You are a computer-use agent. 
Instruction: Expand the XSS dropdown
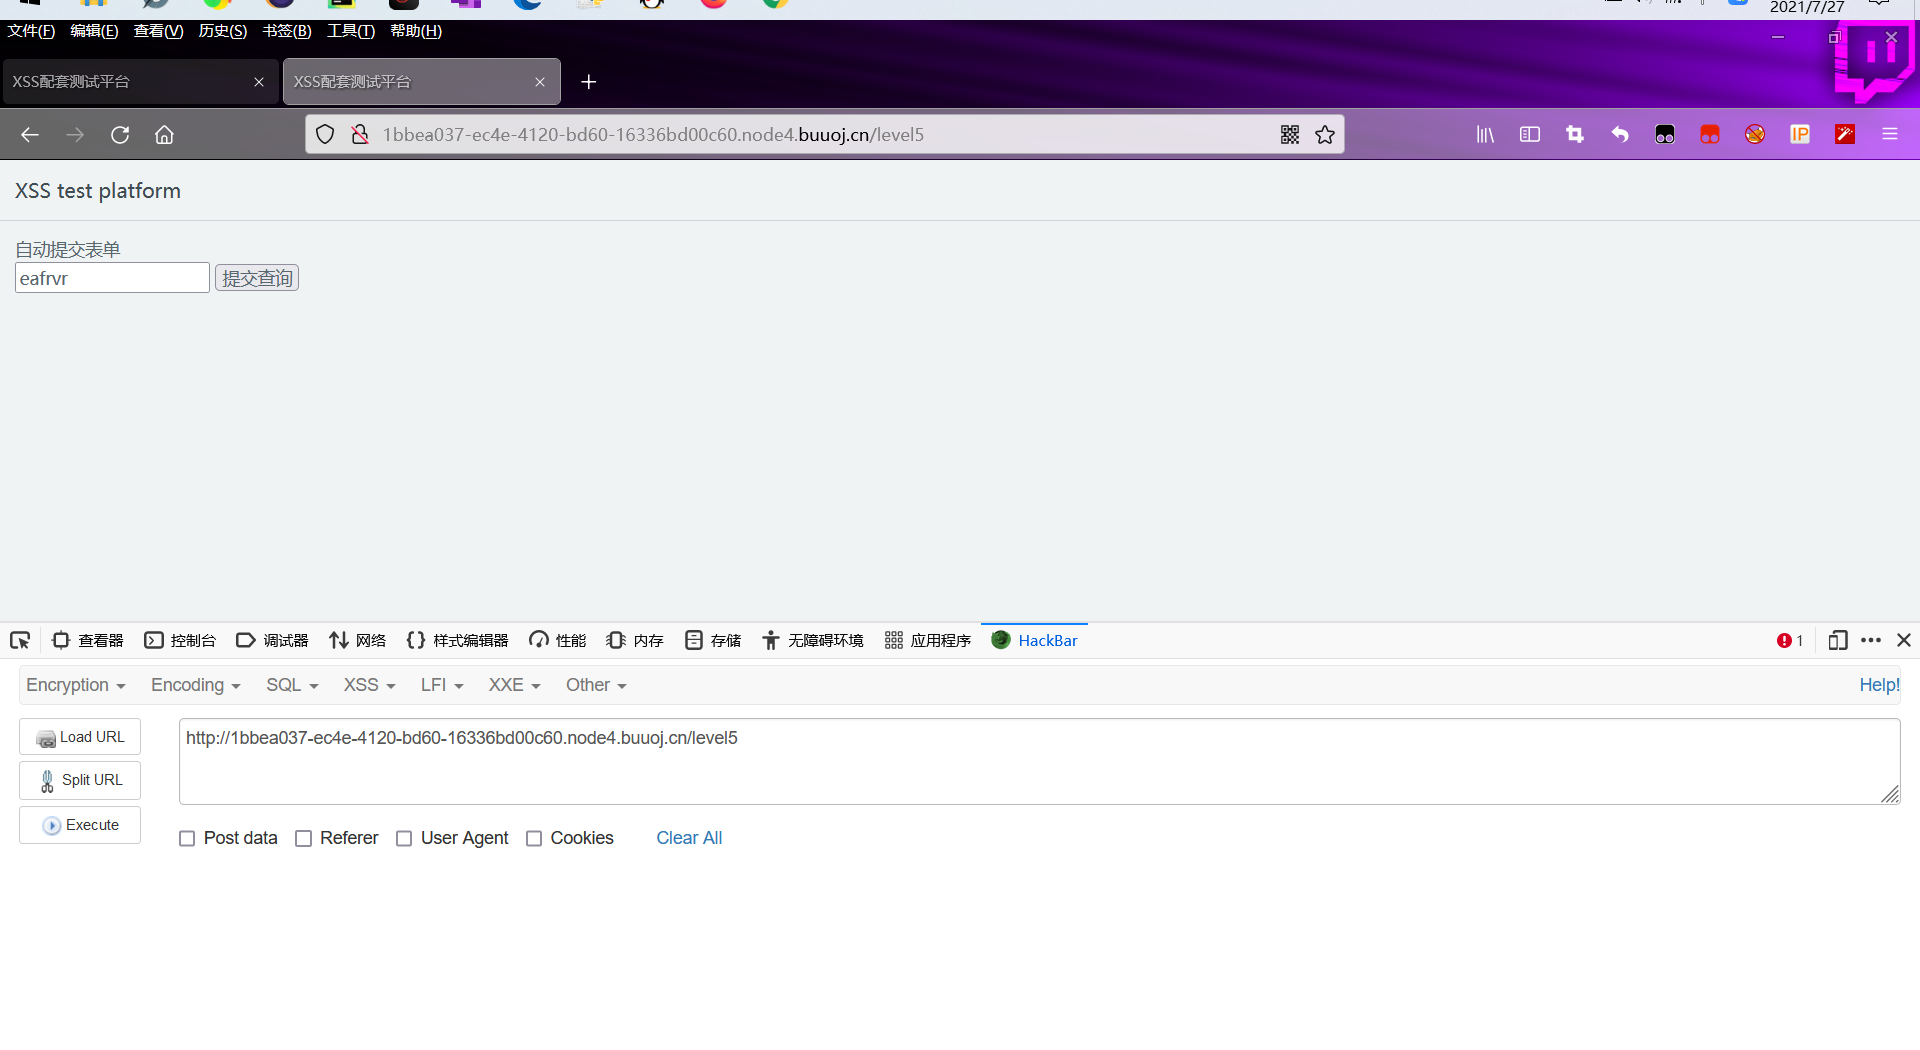click(x=369, y=685)
